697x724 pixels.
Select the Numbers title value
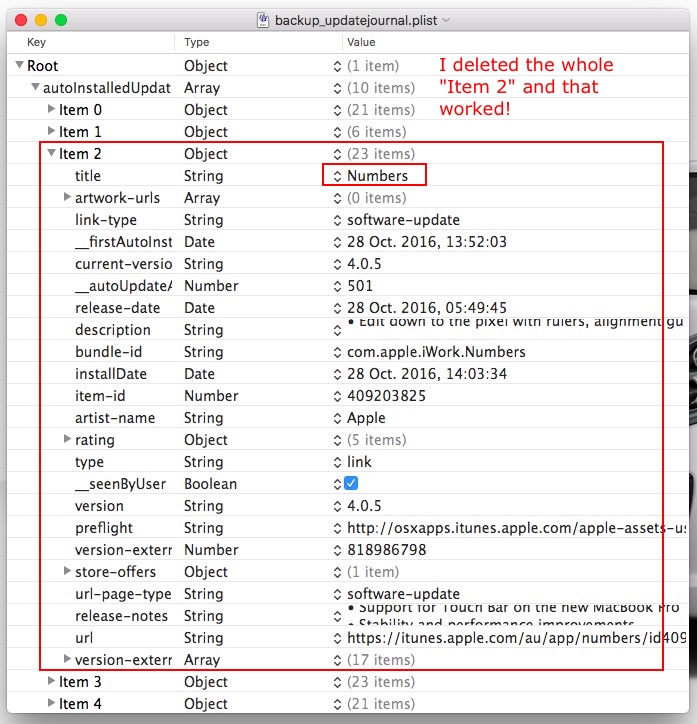(378, 176)
